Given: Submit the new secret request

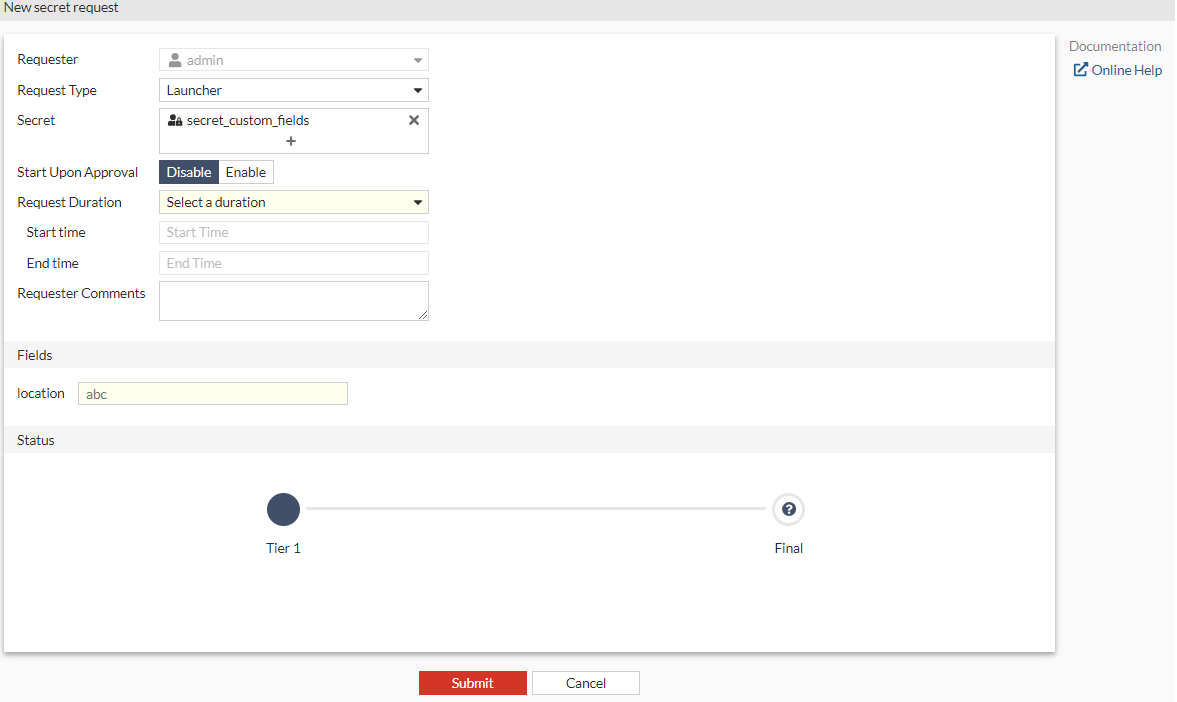Looking at the screenshot, I should [472, 682].
